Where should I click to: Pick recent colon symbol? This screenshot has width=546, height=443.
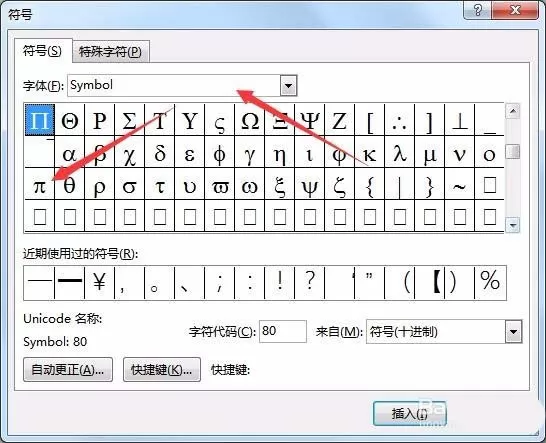point(250,282)
